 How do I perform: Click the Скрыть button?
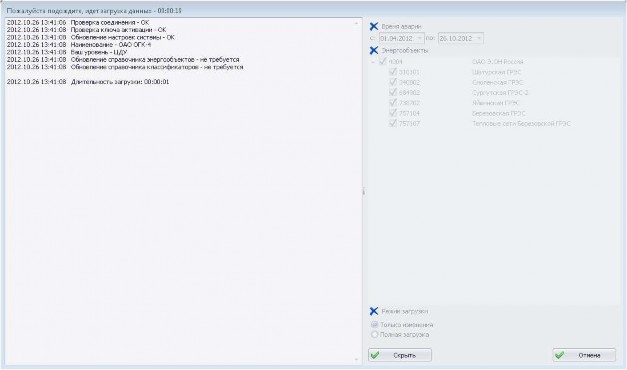pos(400,355)
